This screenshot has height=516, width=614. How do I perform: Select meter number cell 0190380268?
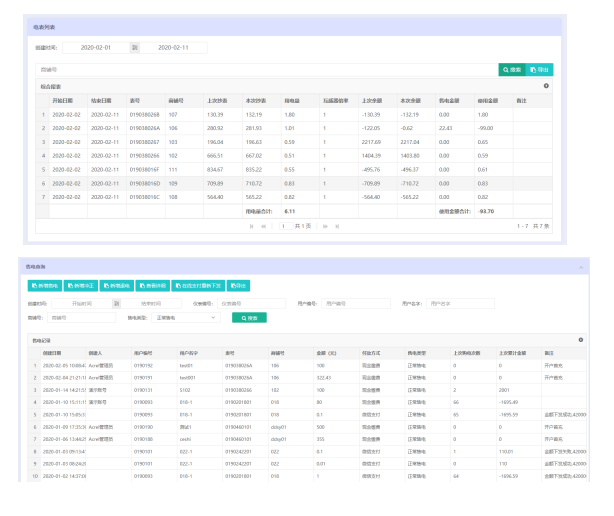[144, 115]
